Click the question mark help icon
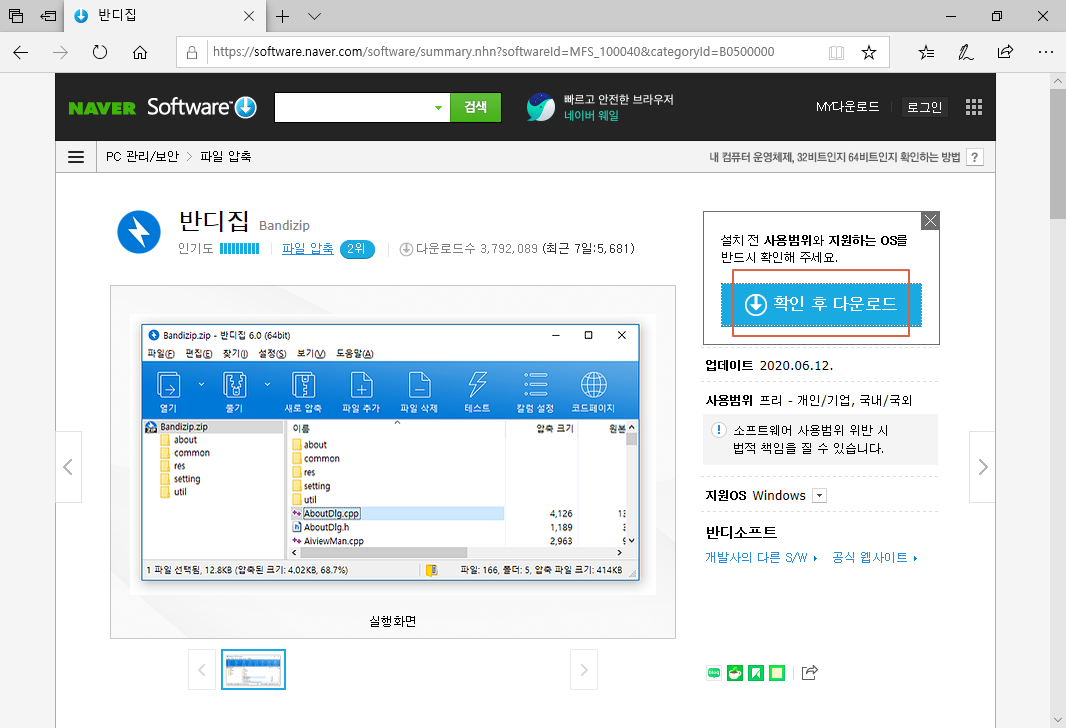This screenshot has height=728, width=1066. tap(975, 157)
